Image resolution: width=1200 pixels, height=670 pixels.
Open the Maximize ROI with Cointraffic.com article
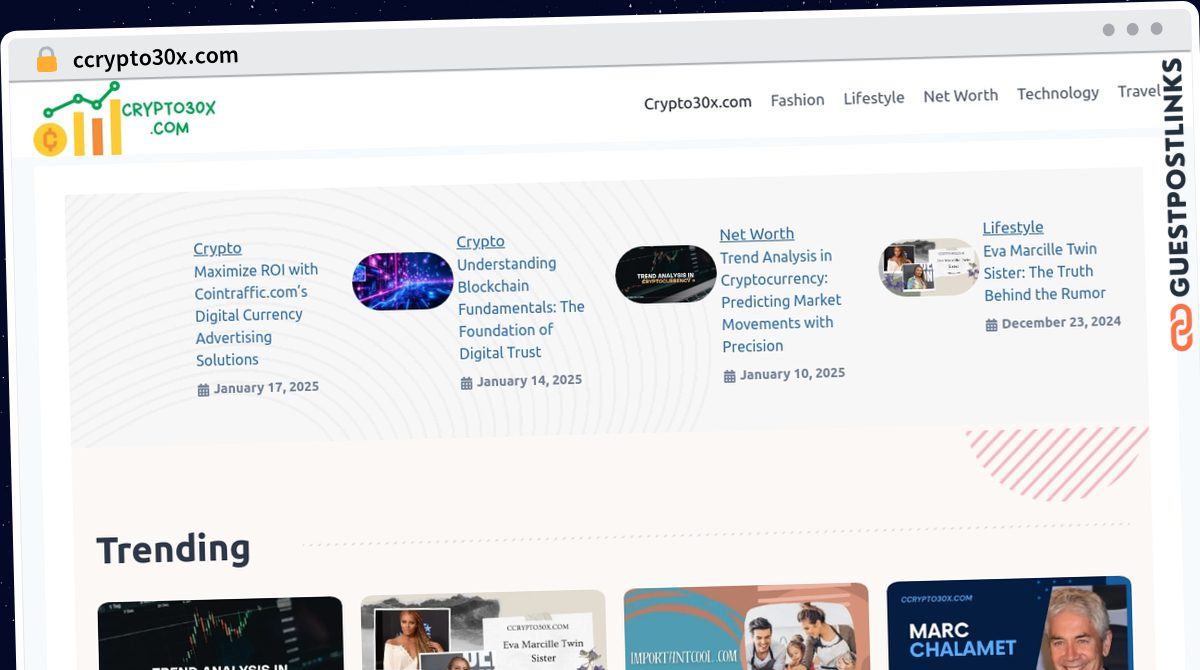click(x=256, y=315)
